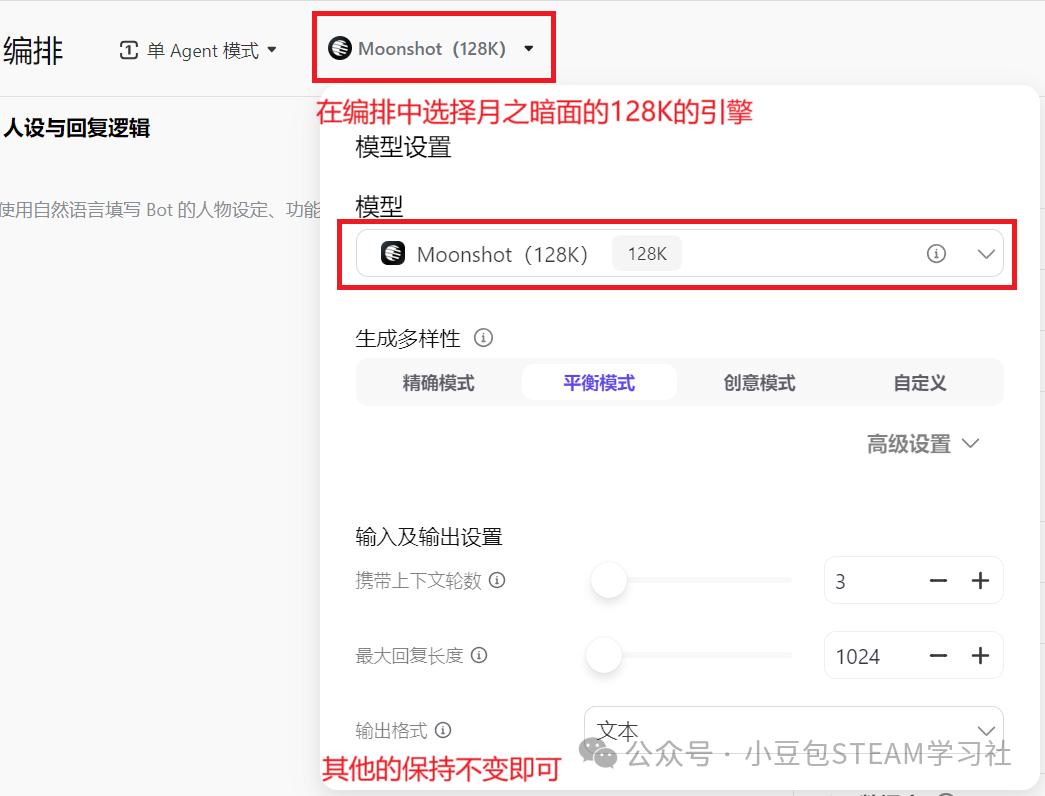Click the info icon next to 生成多样性
The image size is (1045, 796).
483,338
